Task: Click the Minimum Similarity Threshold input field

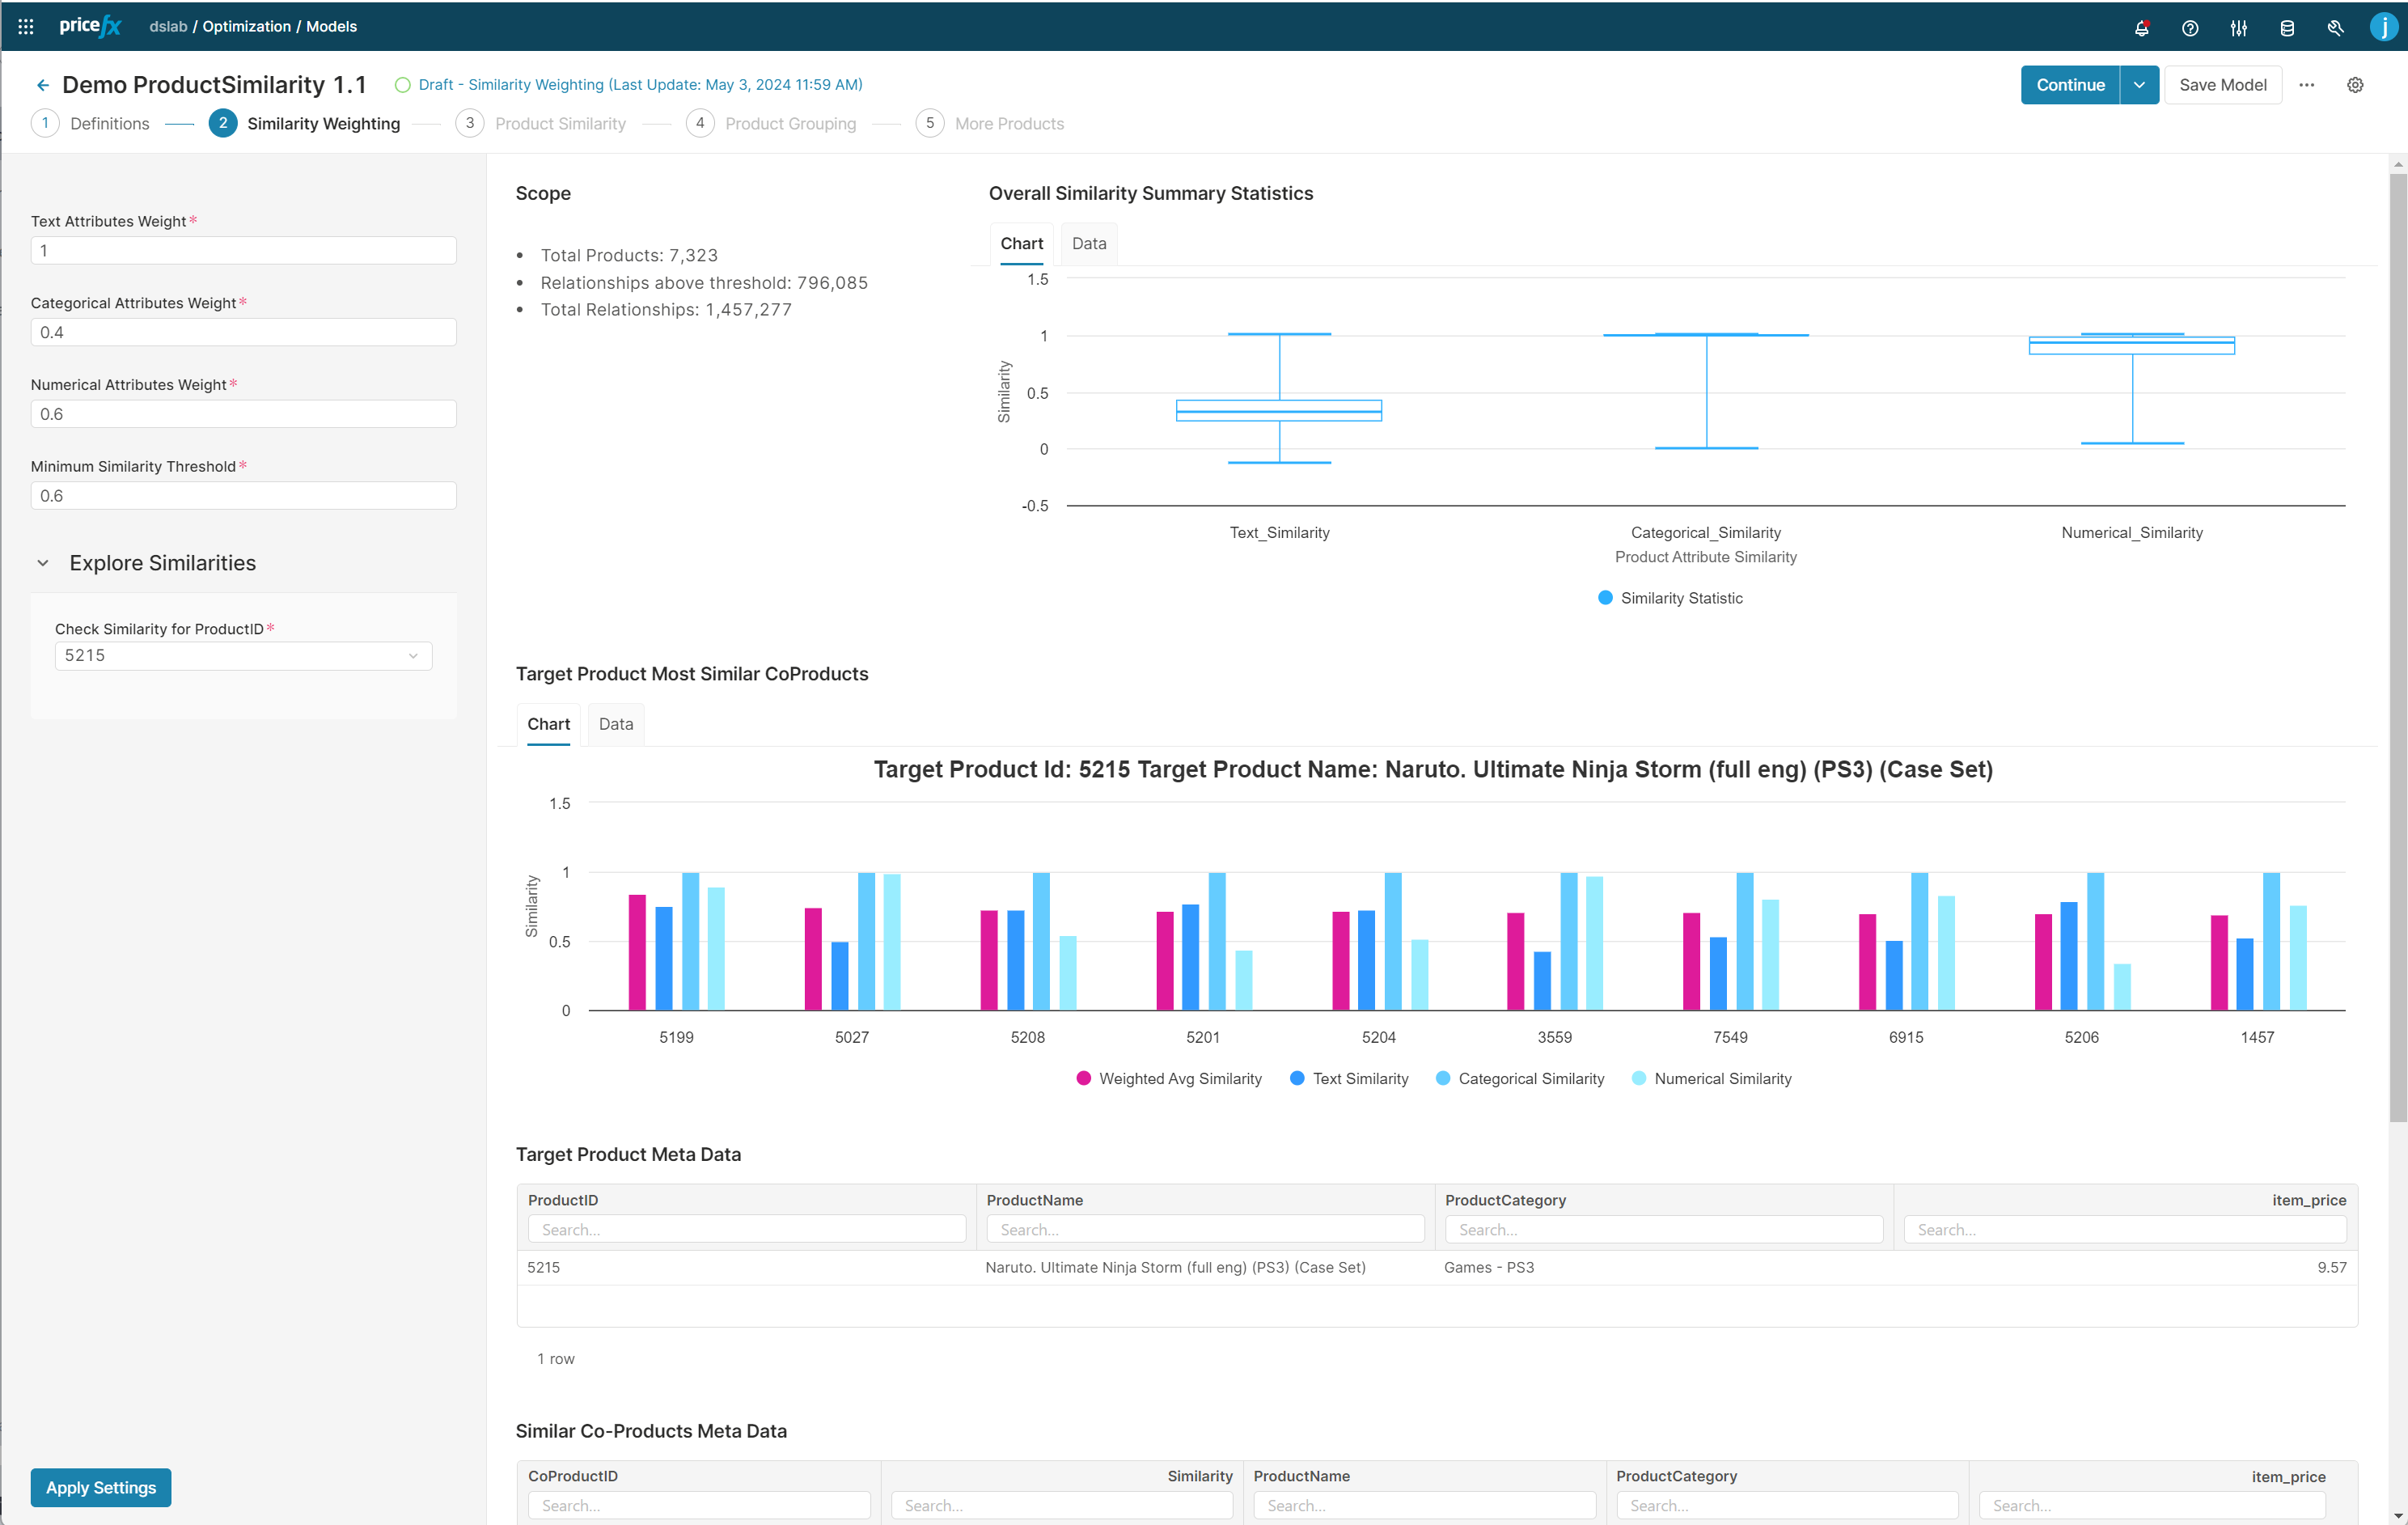Action: pos(243,496)
